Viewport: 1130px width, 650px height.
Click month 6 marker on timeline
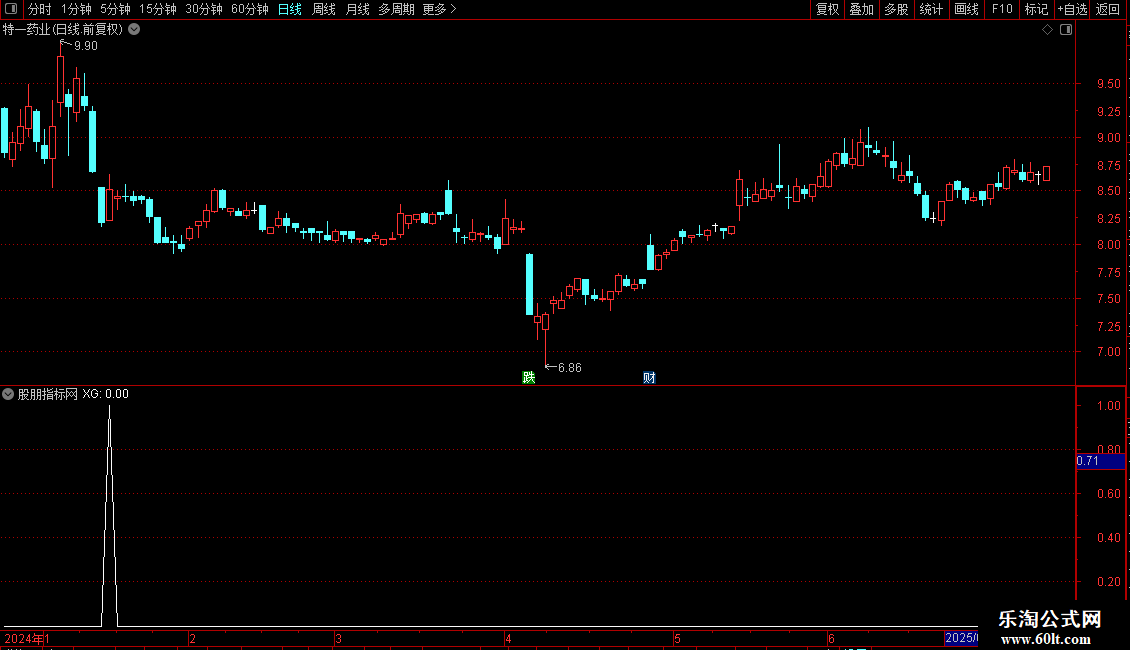click(831, 638)
